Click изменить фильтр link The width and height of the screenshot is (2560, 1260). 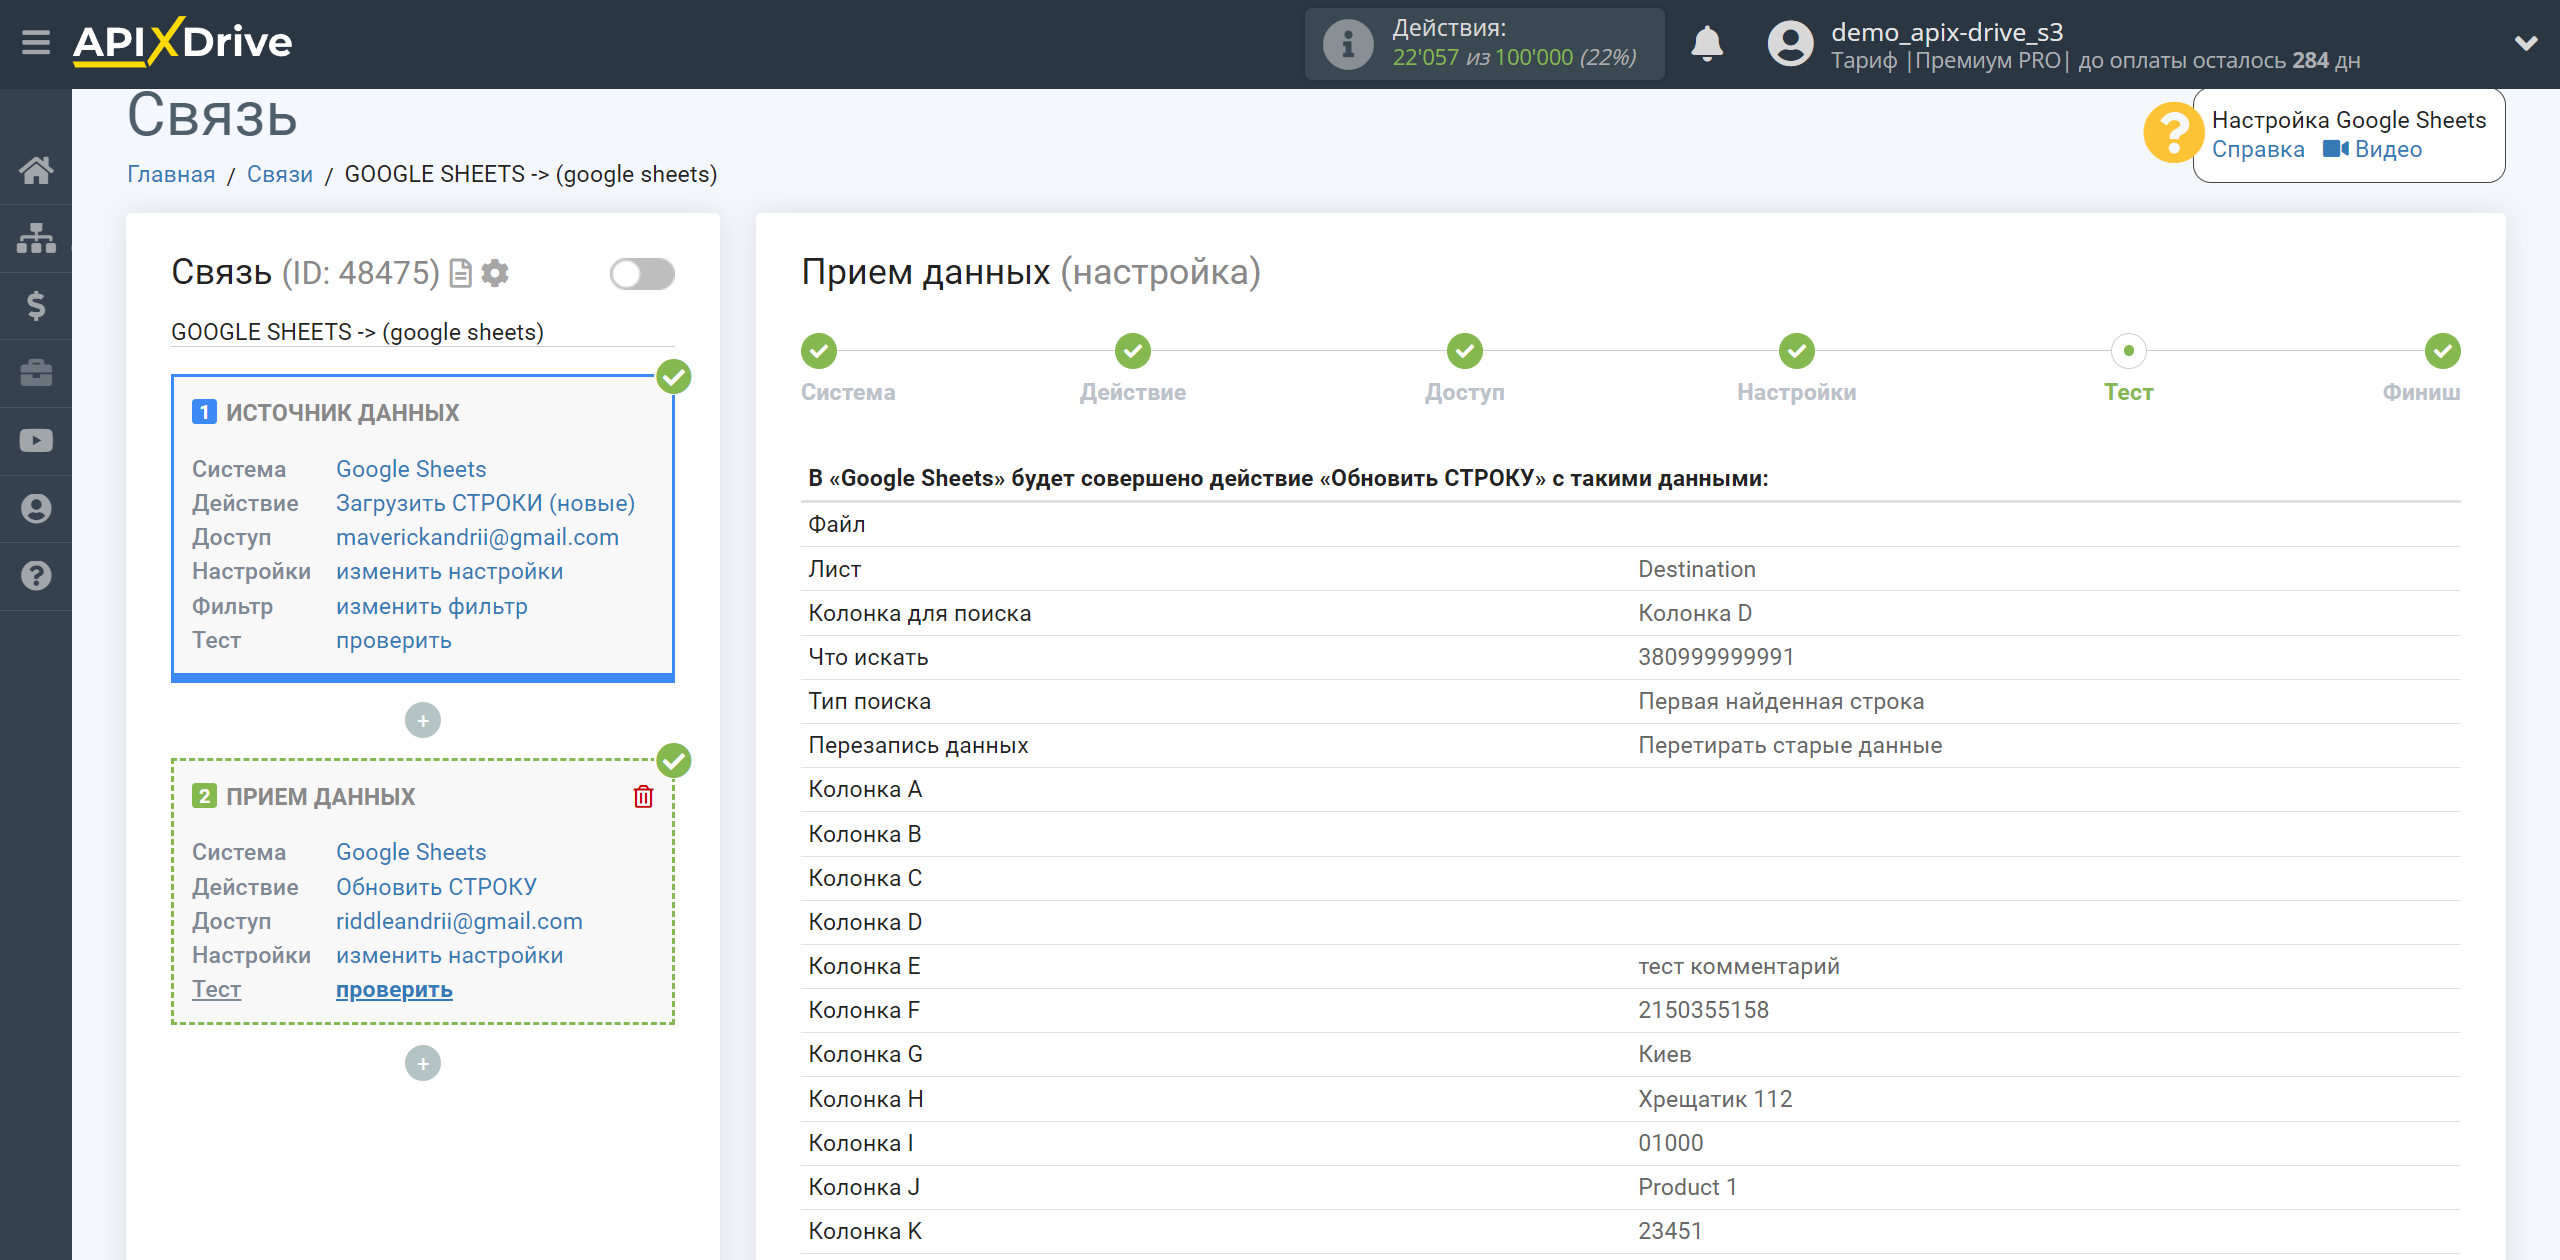[431, 606]
